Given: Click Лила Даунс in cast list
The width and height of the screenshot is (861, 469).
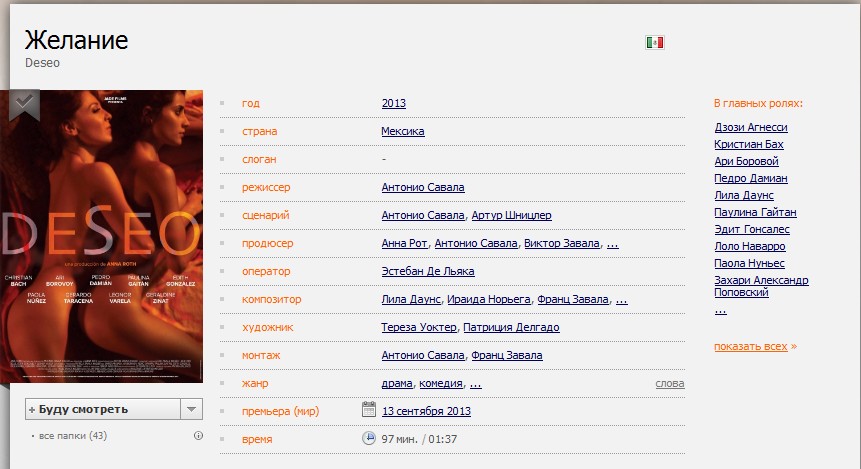Looking at the screenshot, I should (x=744, y=196).
